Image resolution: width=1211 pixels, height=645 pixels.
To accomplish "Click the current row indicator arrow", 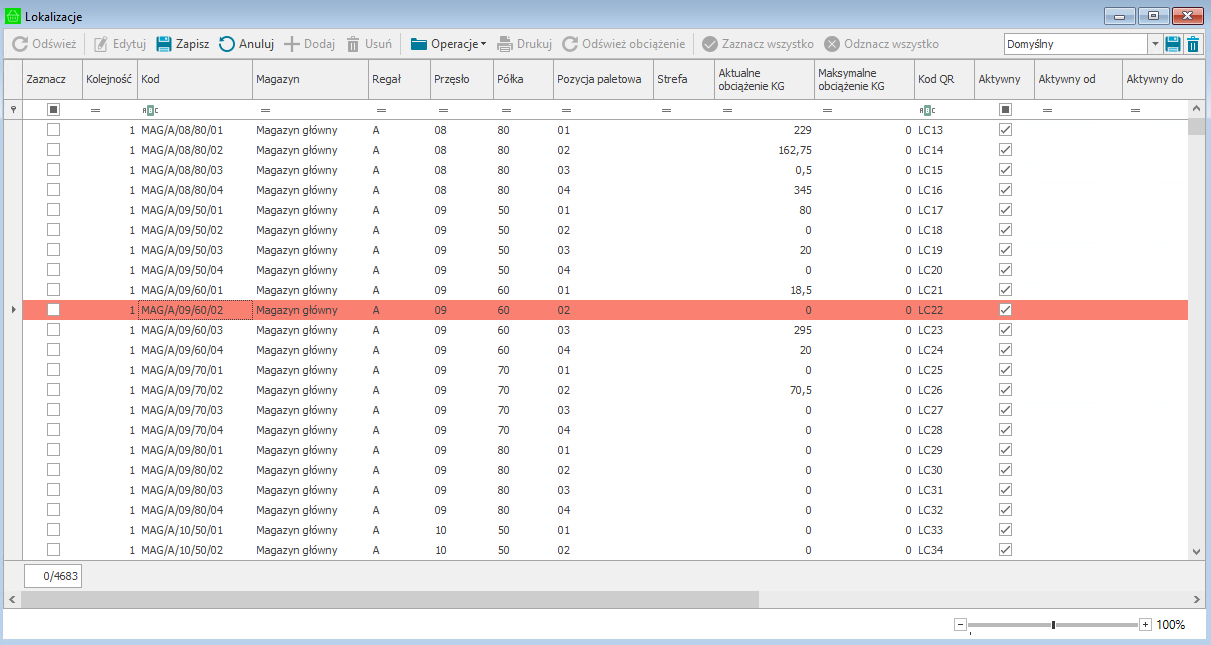I will [12, 310].
